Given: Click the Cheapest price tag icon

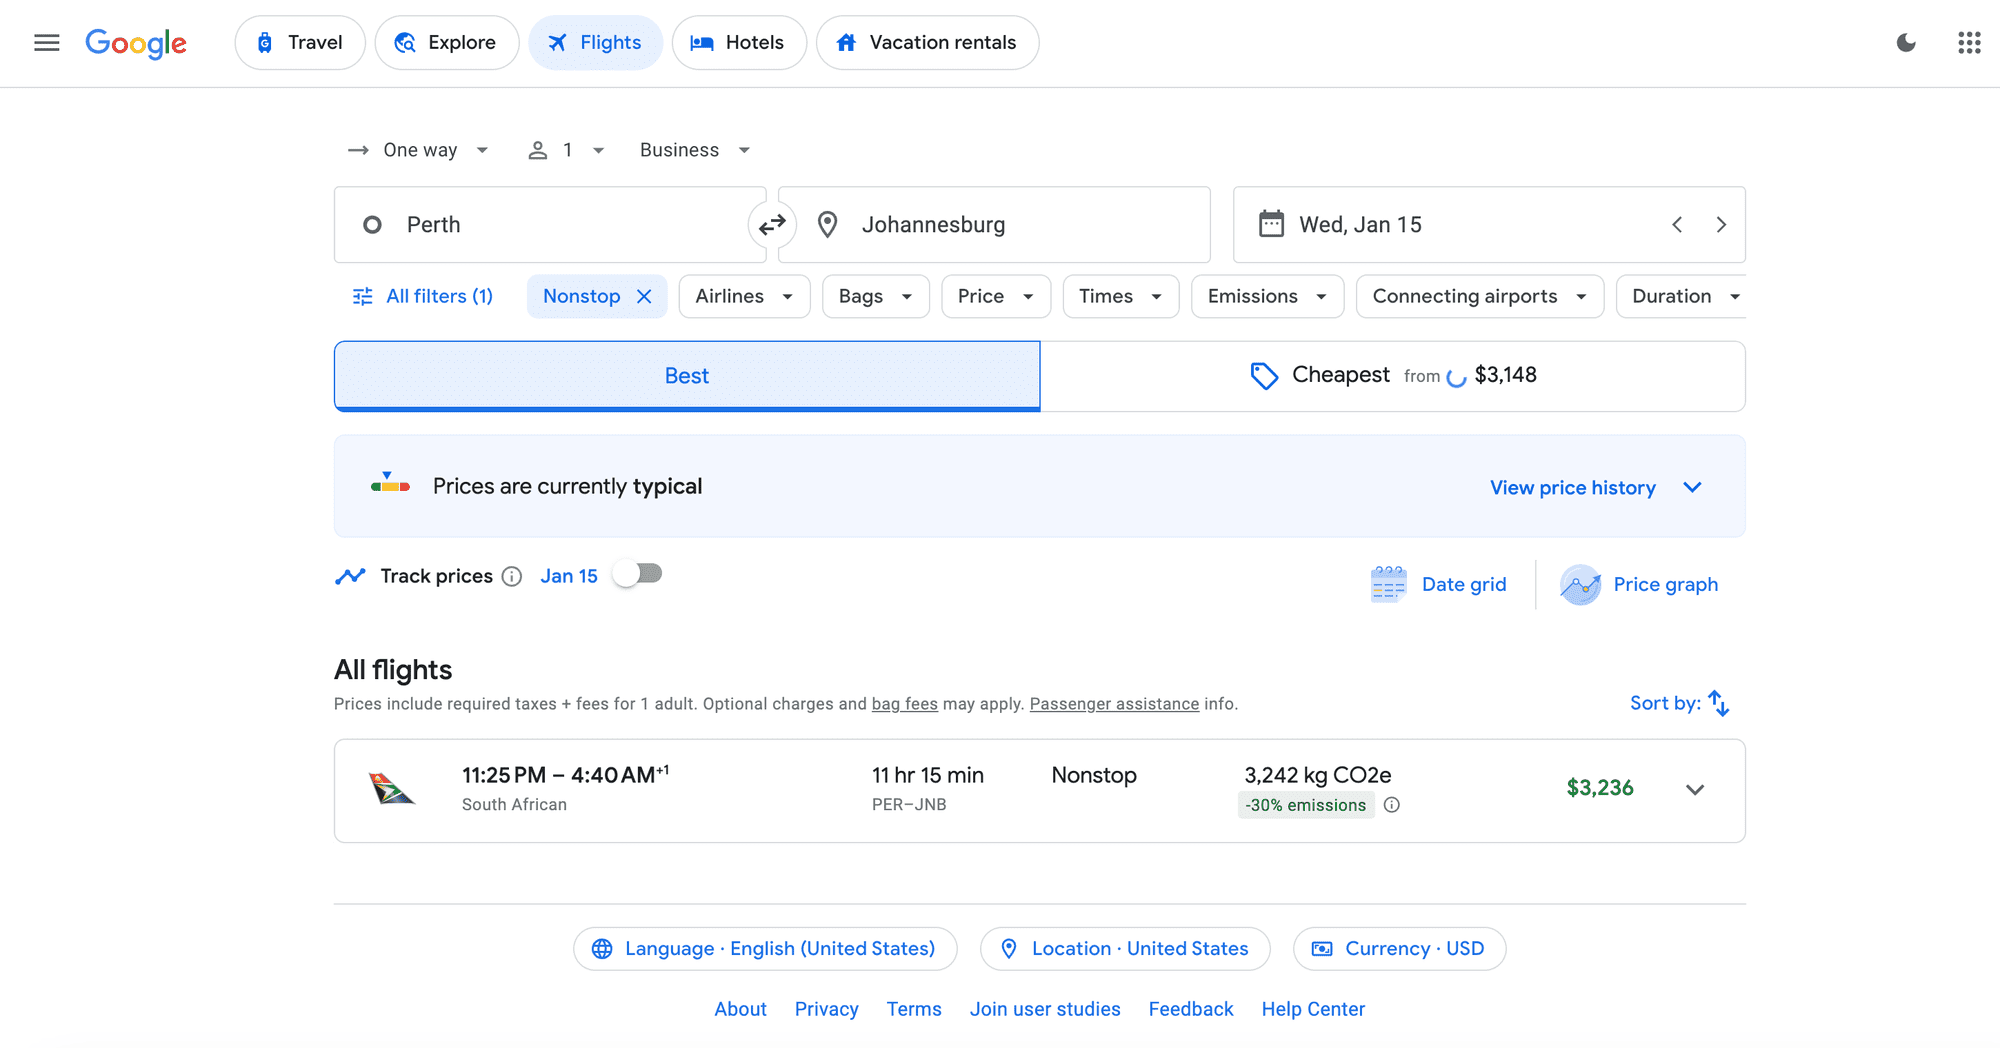Looking at the screenshot, I should [x=1264, y=375].
